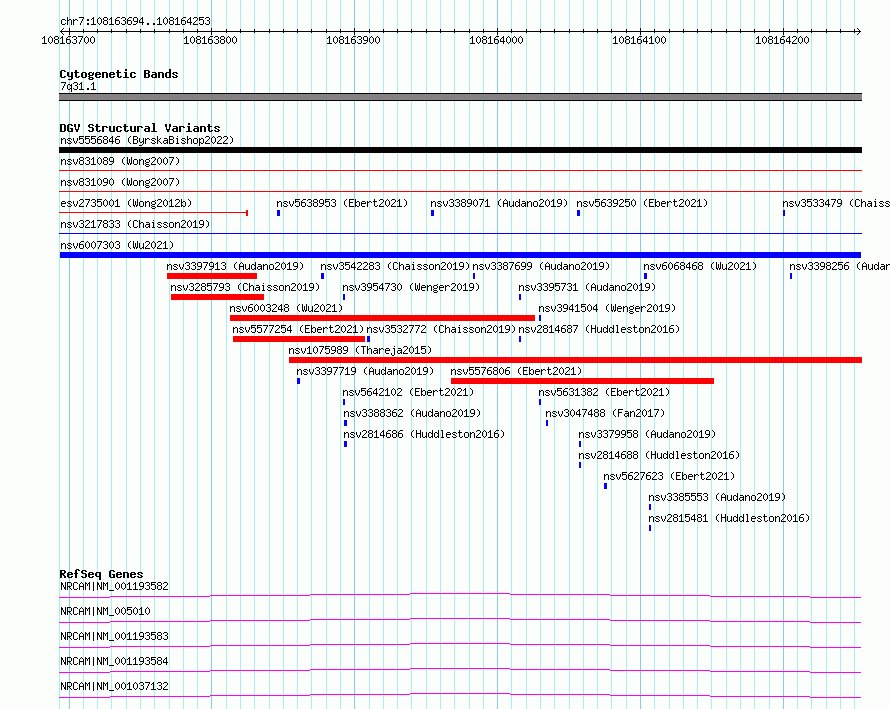Click the long red nsv6003248 bar
The image size is (890, 709).
(x=383, y=318)
